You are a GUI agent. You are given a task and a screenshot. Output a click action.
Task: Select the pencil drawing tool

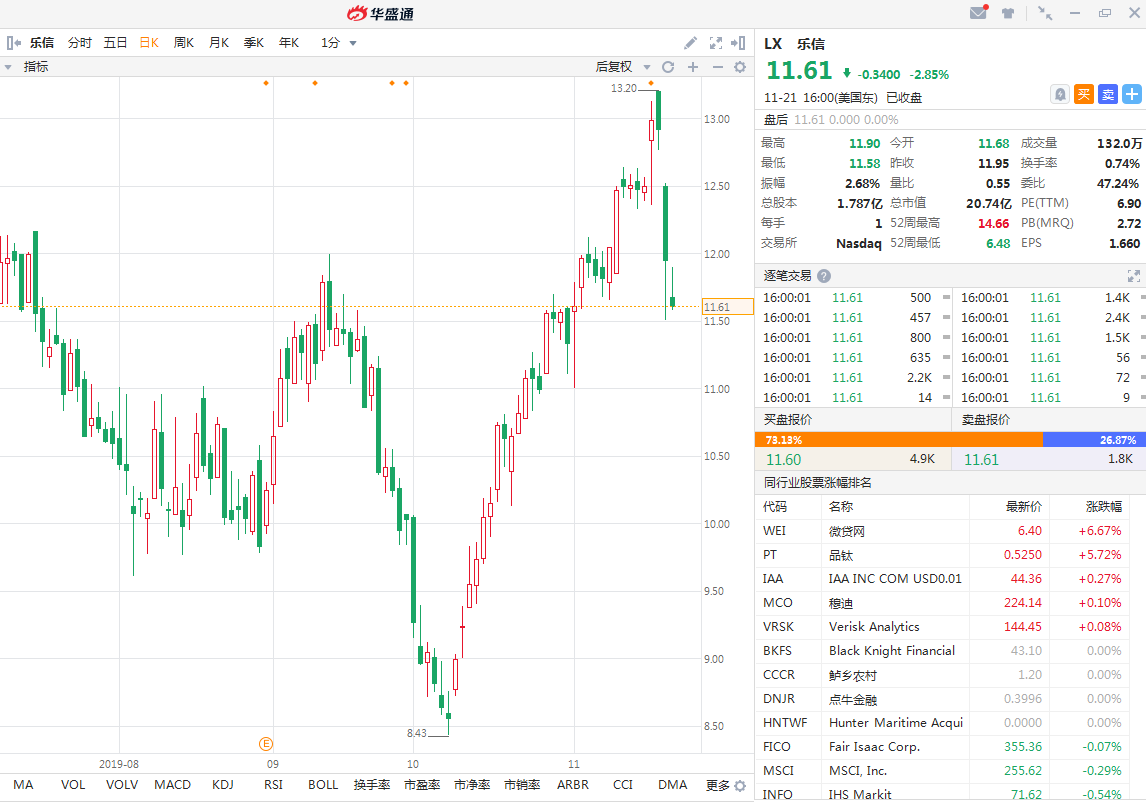[690, 43]
